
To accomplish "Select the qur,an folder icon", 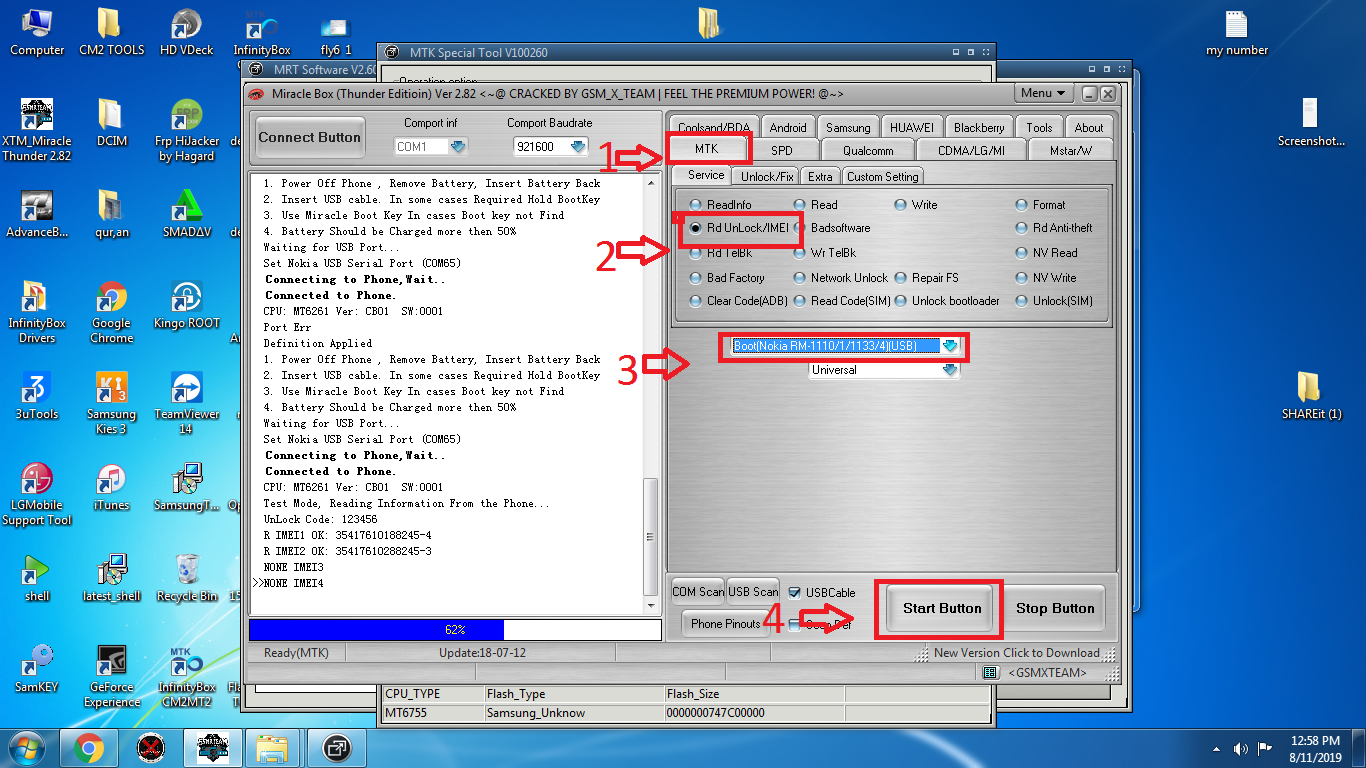I will [x=111, y=215].
